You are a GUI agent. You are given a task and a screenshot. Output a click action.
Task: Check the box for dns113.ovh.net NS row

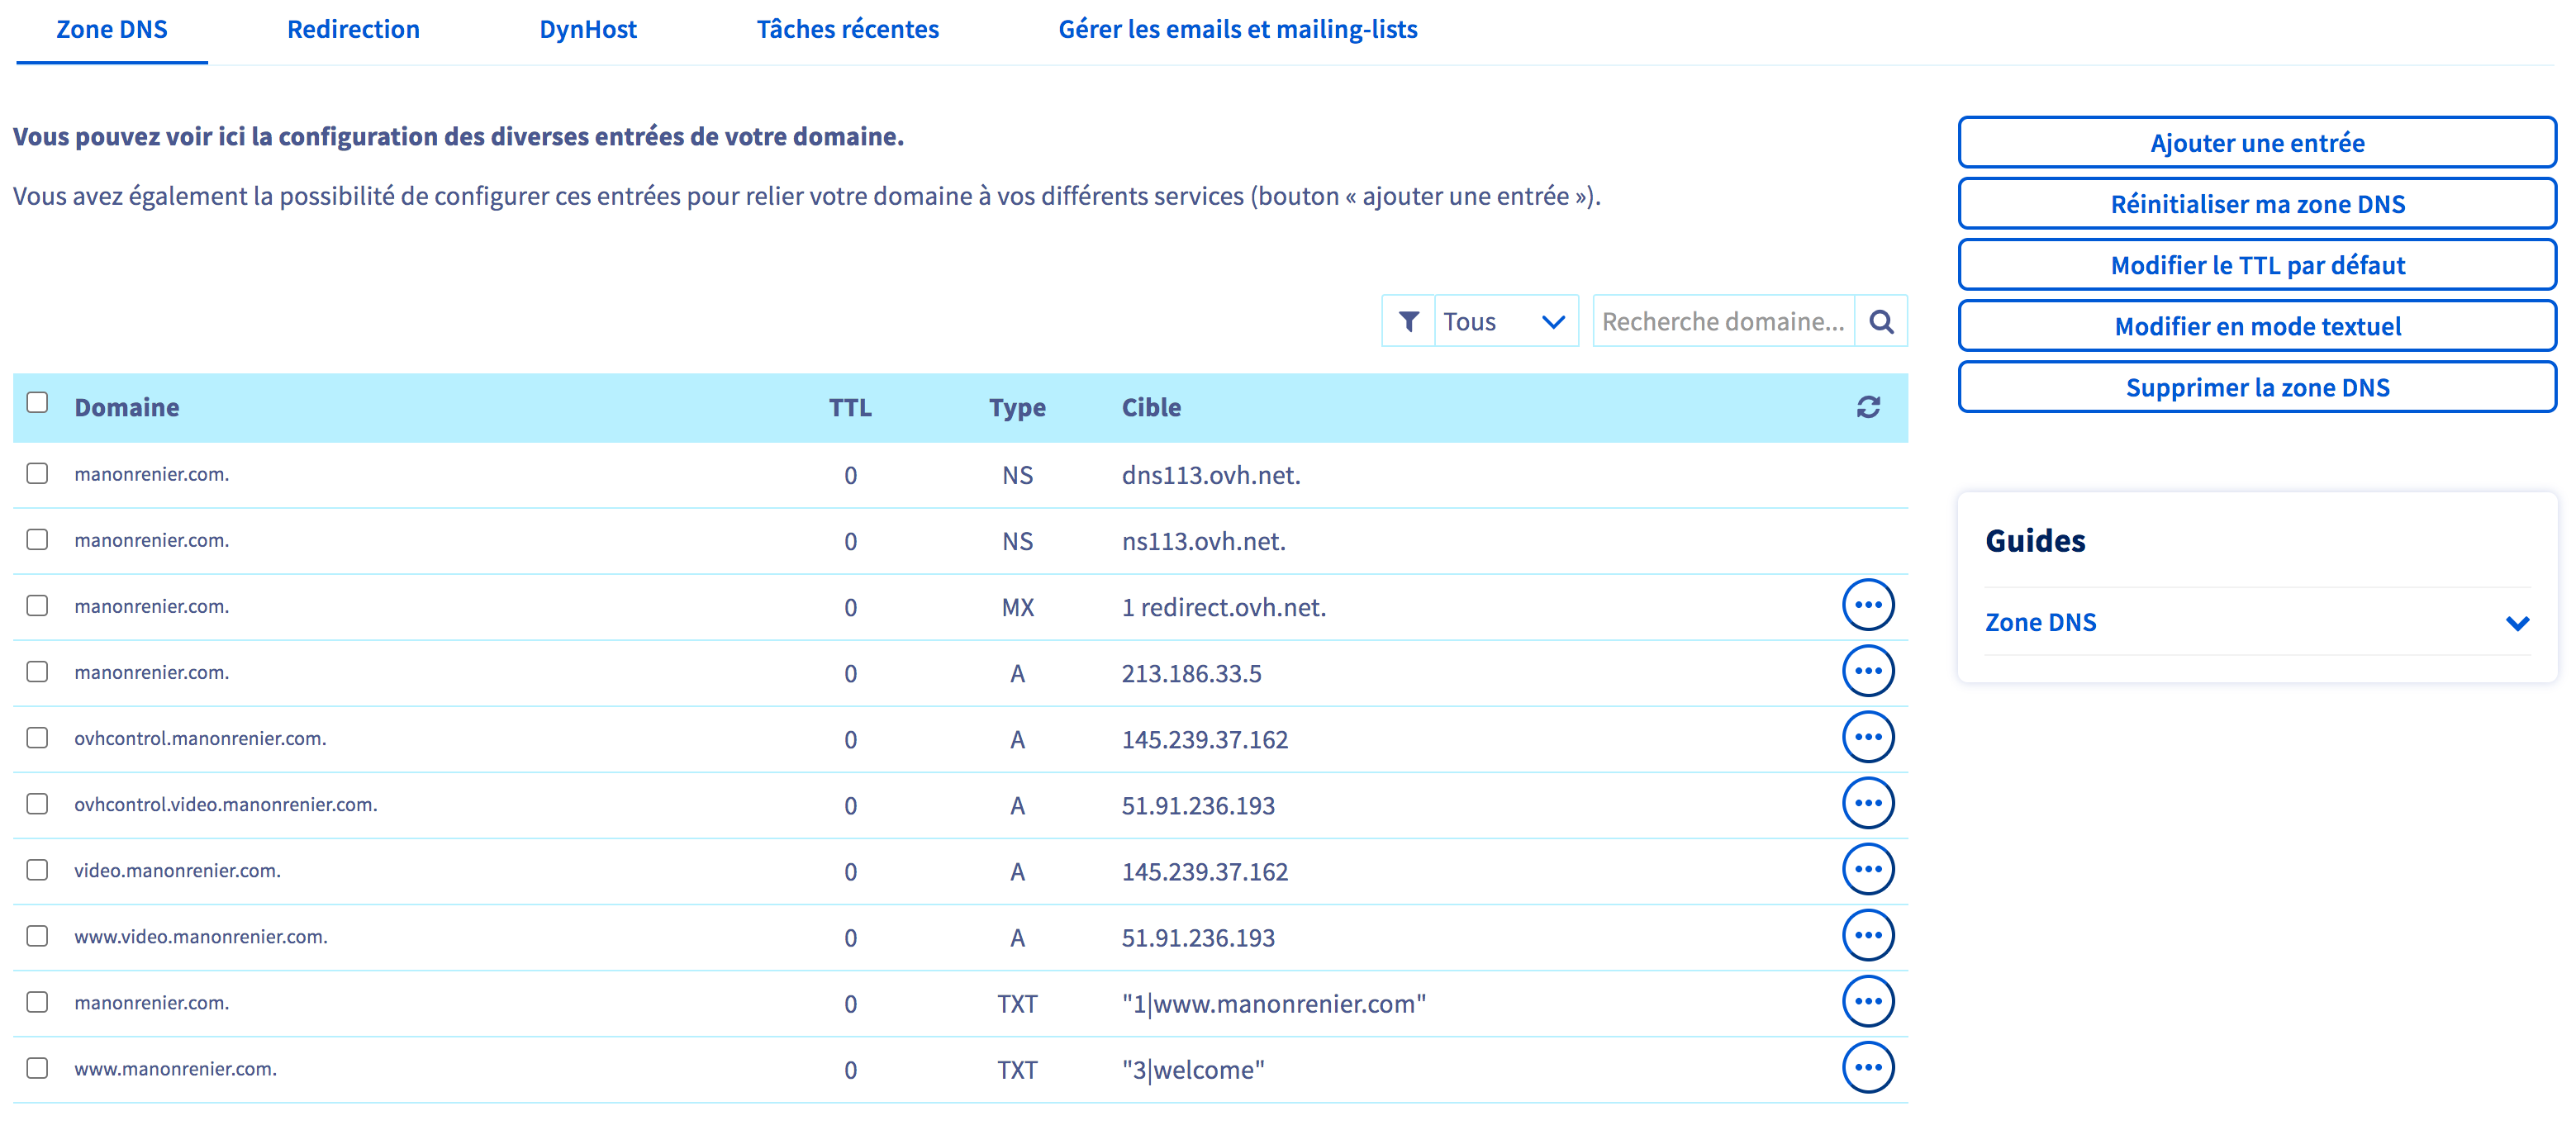[37, 473]
